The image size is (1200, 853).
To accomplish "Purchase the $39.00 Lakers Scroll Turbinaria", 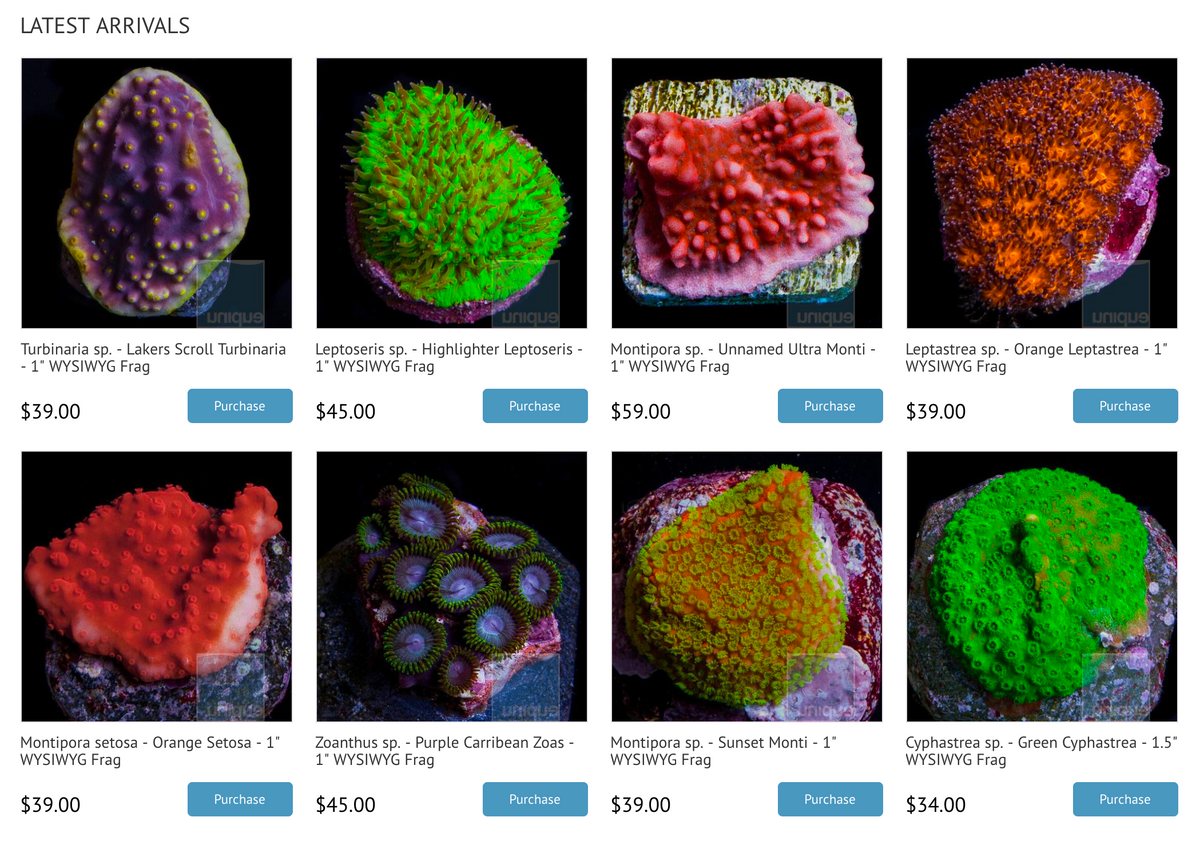I will [240, 406].
